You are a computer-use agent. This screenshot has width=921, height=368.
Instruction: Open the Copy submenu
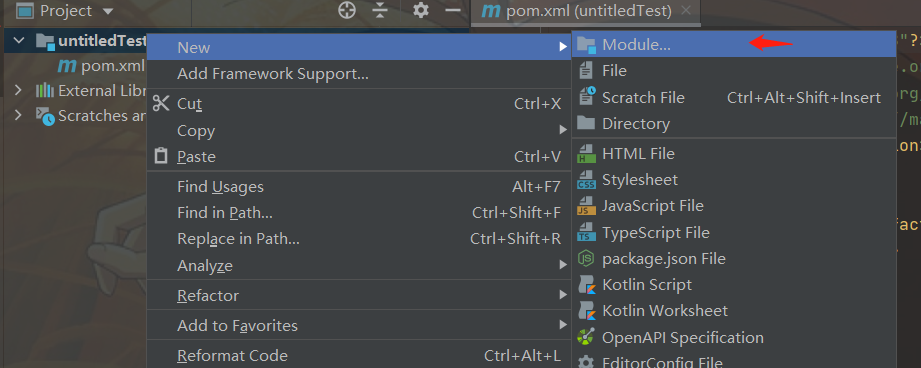pyautogui.click(x=359, y=130)
